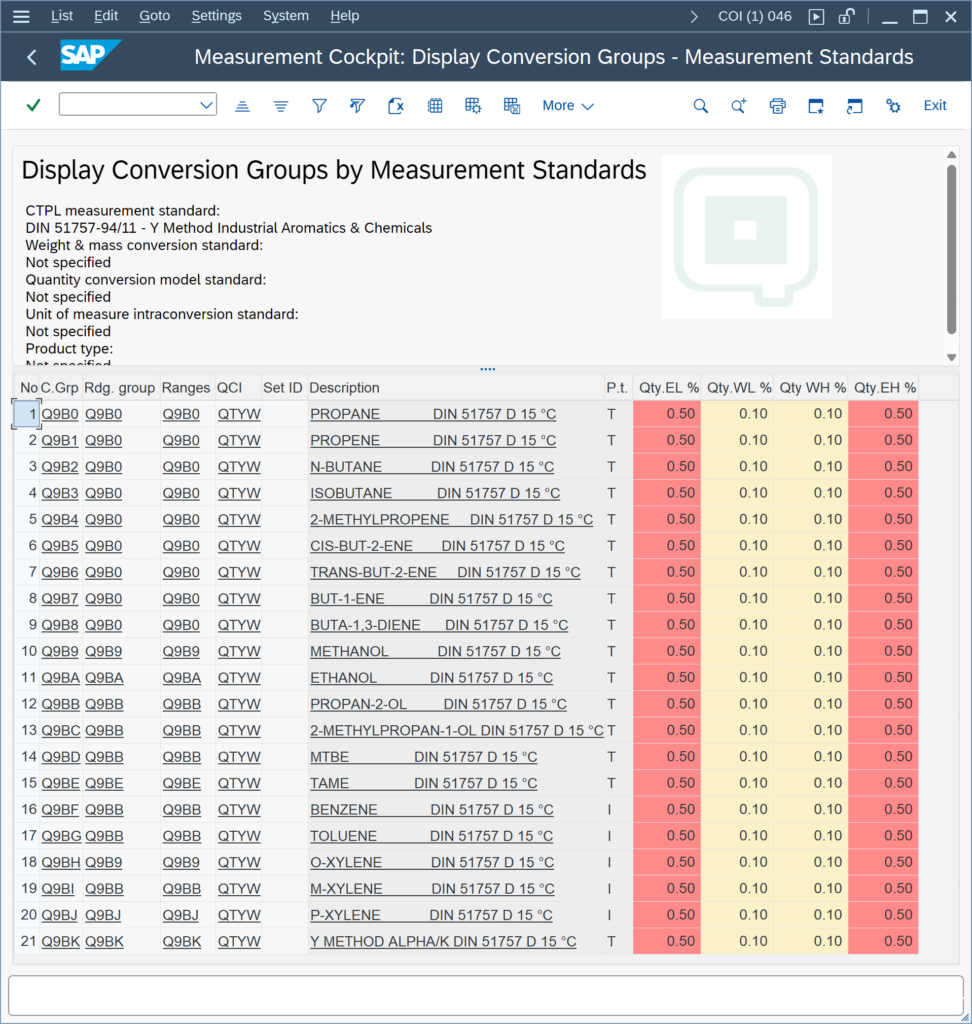Click the SAP logo
The image size is (972, 1024).
[90, 56]
